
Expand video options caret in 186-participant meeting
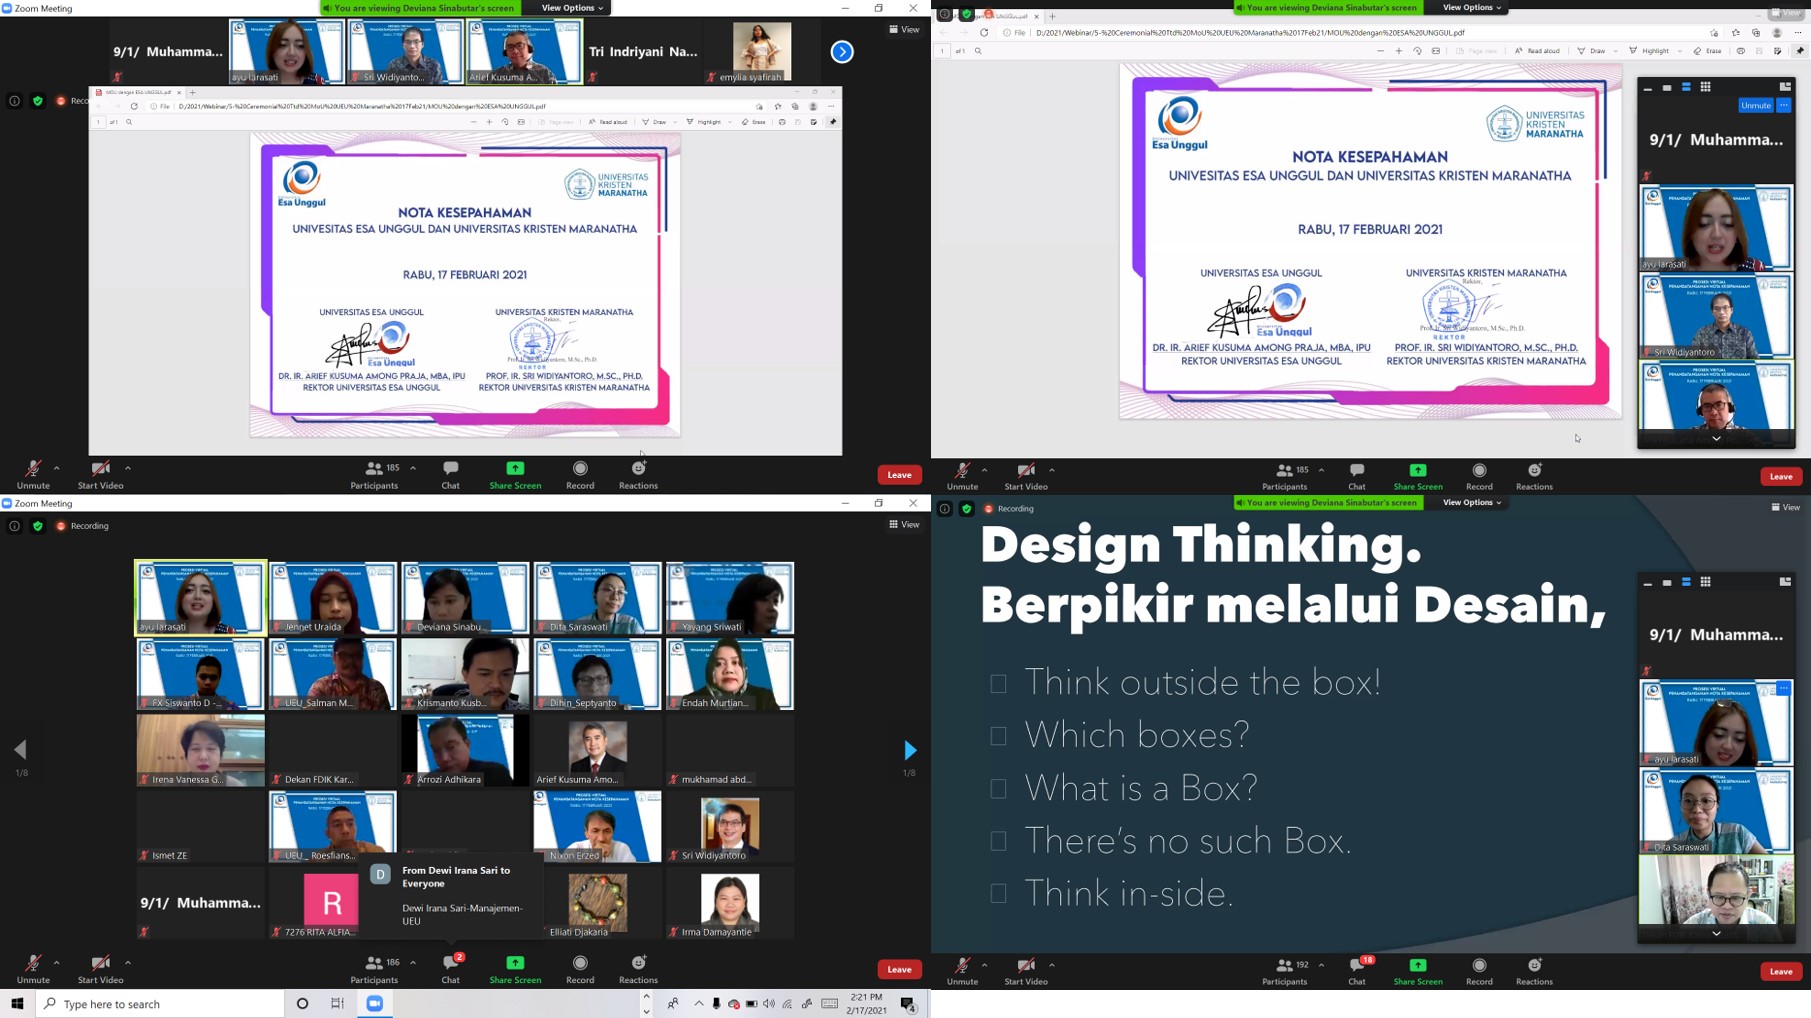pyautogui.click(x=128, y=963)
